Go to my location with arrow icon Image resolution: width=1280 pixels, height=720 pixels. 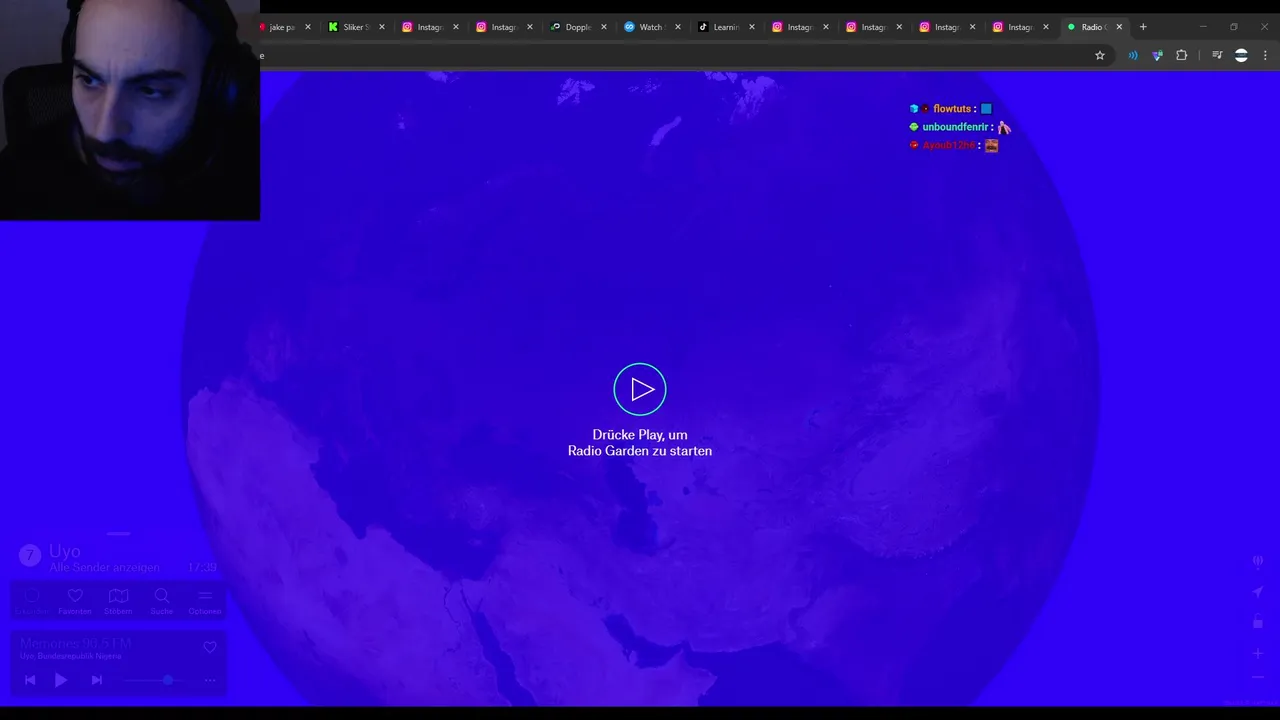click(x=1258, y=592)
